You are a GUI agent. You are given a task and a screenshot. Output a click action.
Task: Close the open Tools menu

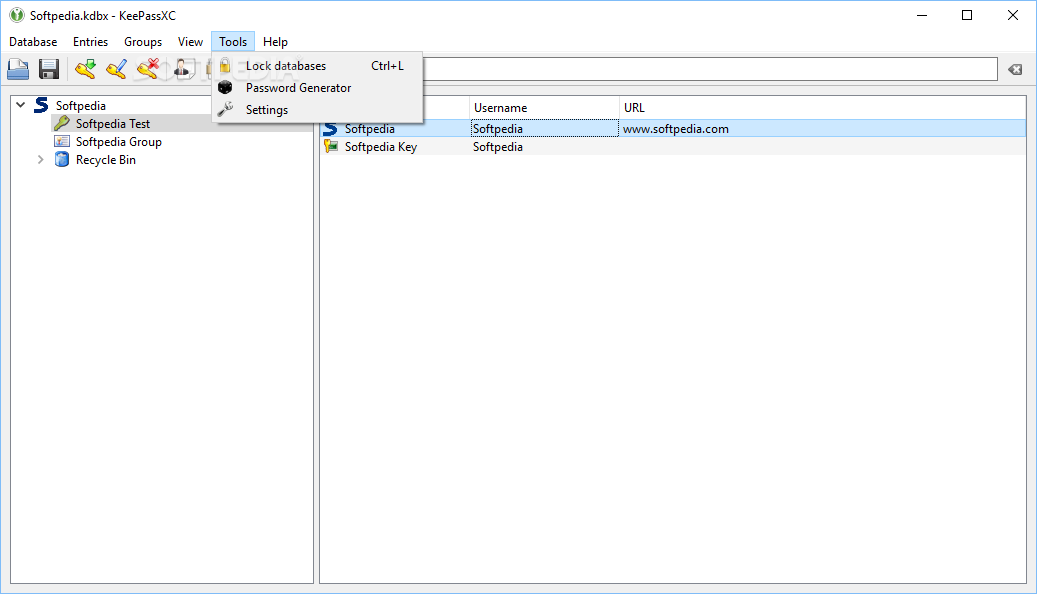point(233,42)
